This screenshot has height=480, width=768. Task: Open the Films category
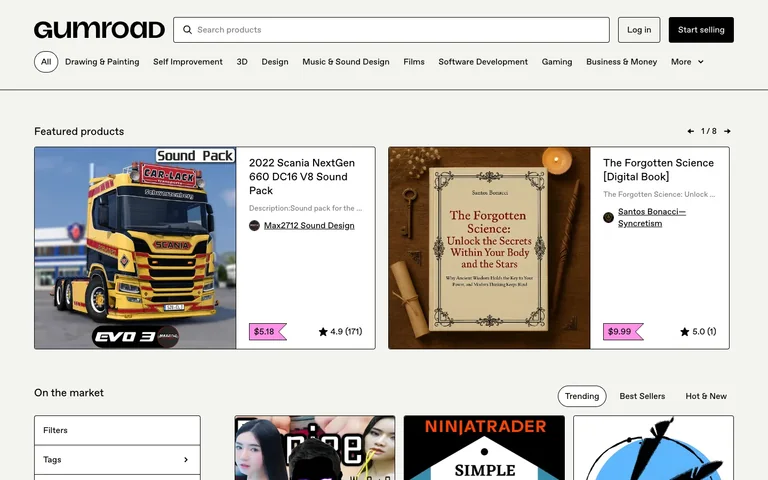414,62
